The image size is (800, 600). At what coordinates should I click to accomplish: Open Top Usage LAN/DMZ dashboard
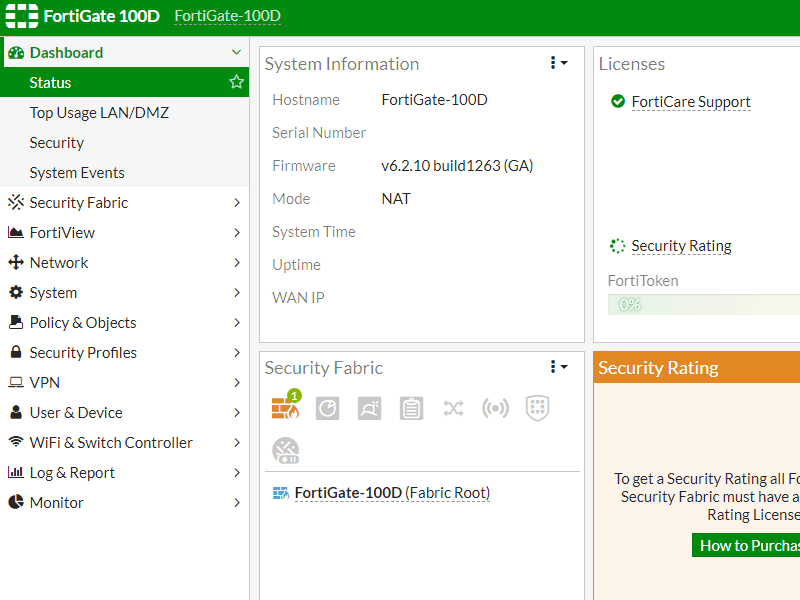(99, 112)
